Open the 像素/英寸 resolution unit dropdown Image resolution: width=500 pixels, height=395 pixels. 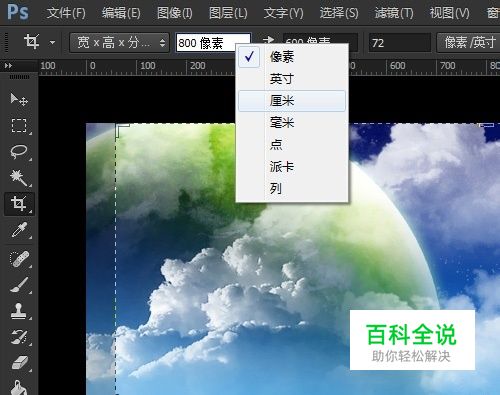click(x=468, y=43)
